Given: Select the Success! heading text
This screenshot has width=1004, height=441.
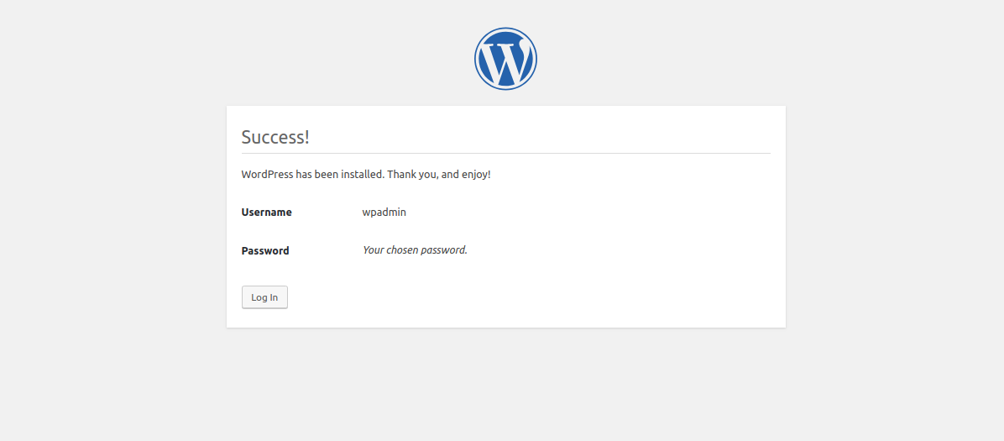Looking at the screenshot, I should 275,137.
